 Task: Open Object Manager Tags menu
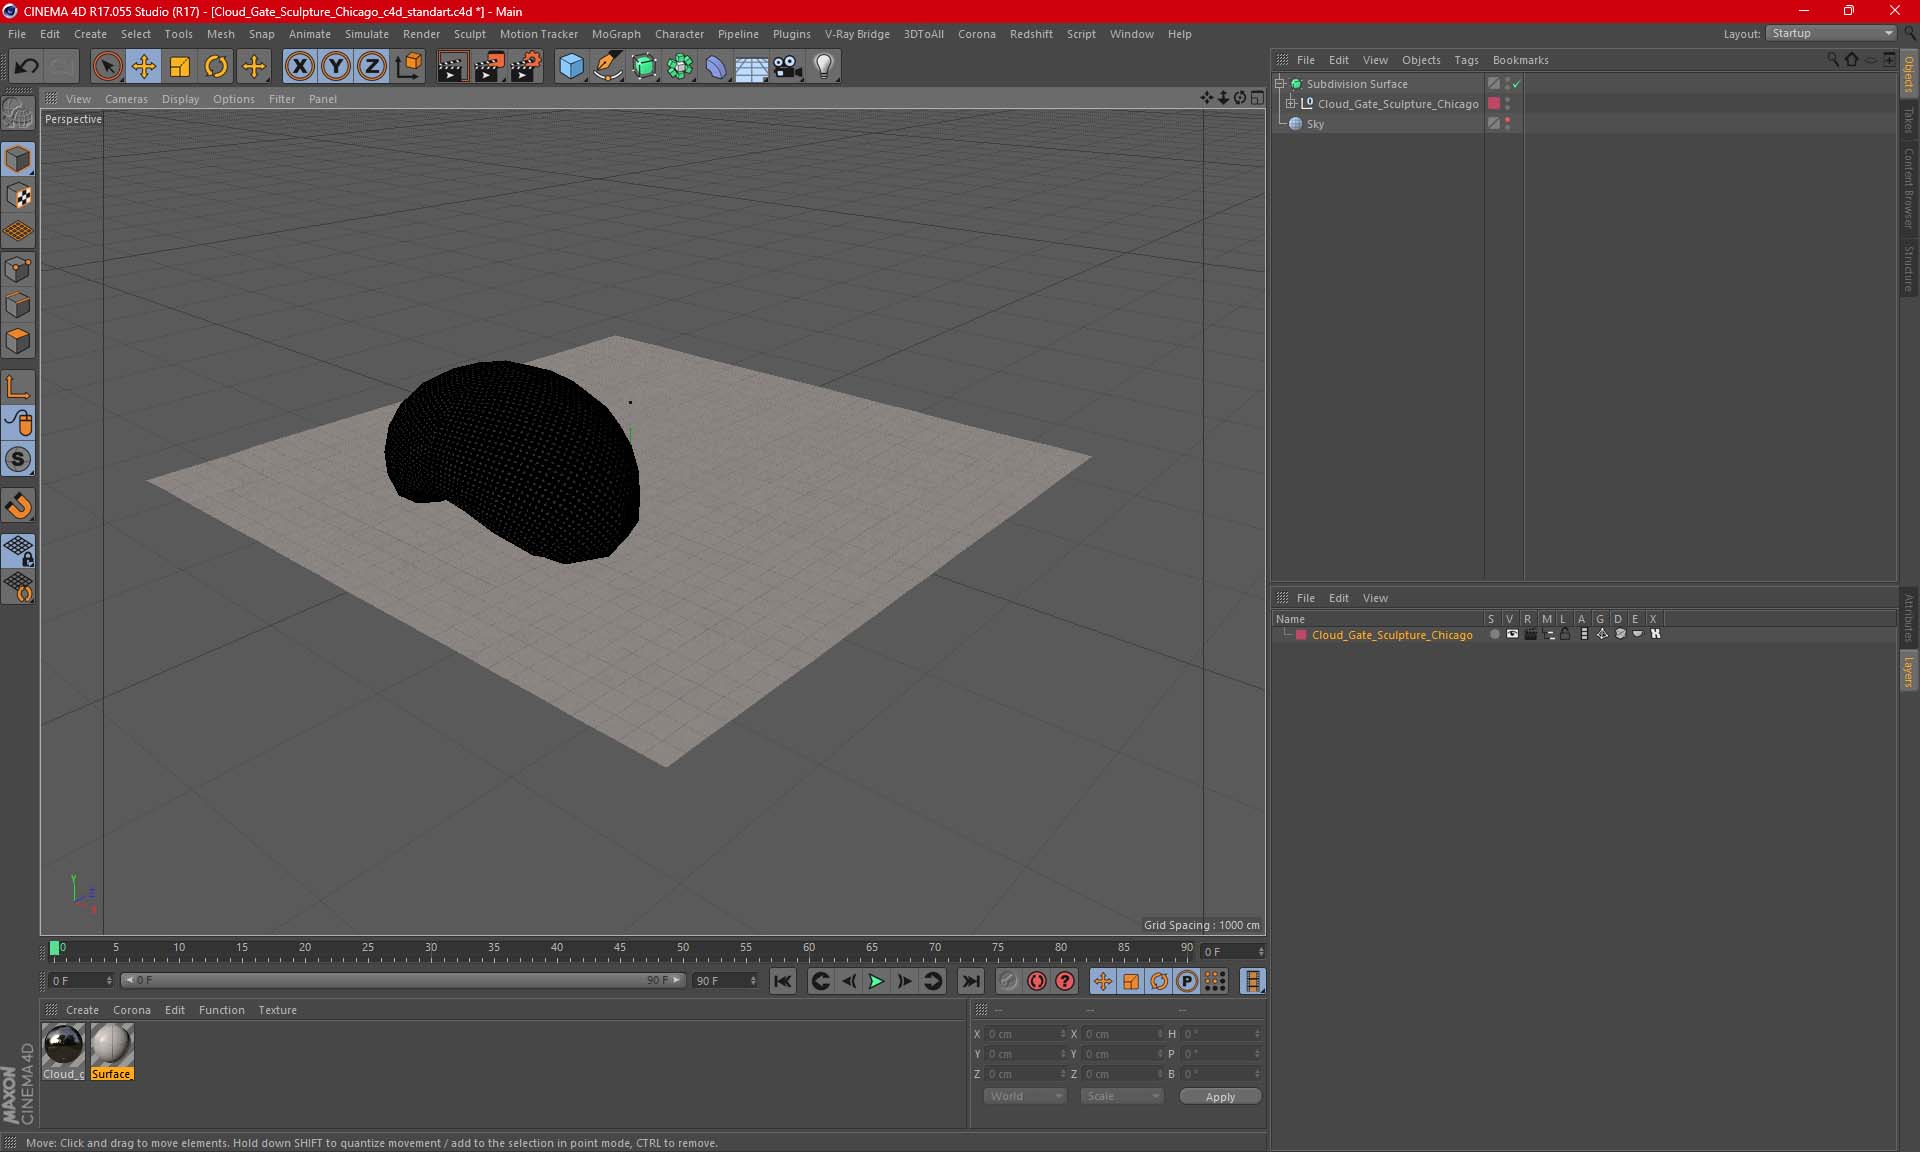(1466, 60)
